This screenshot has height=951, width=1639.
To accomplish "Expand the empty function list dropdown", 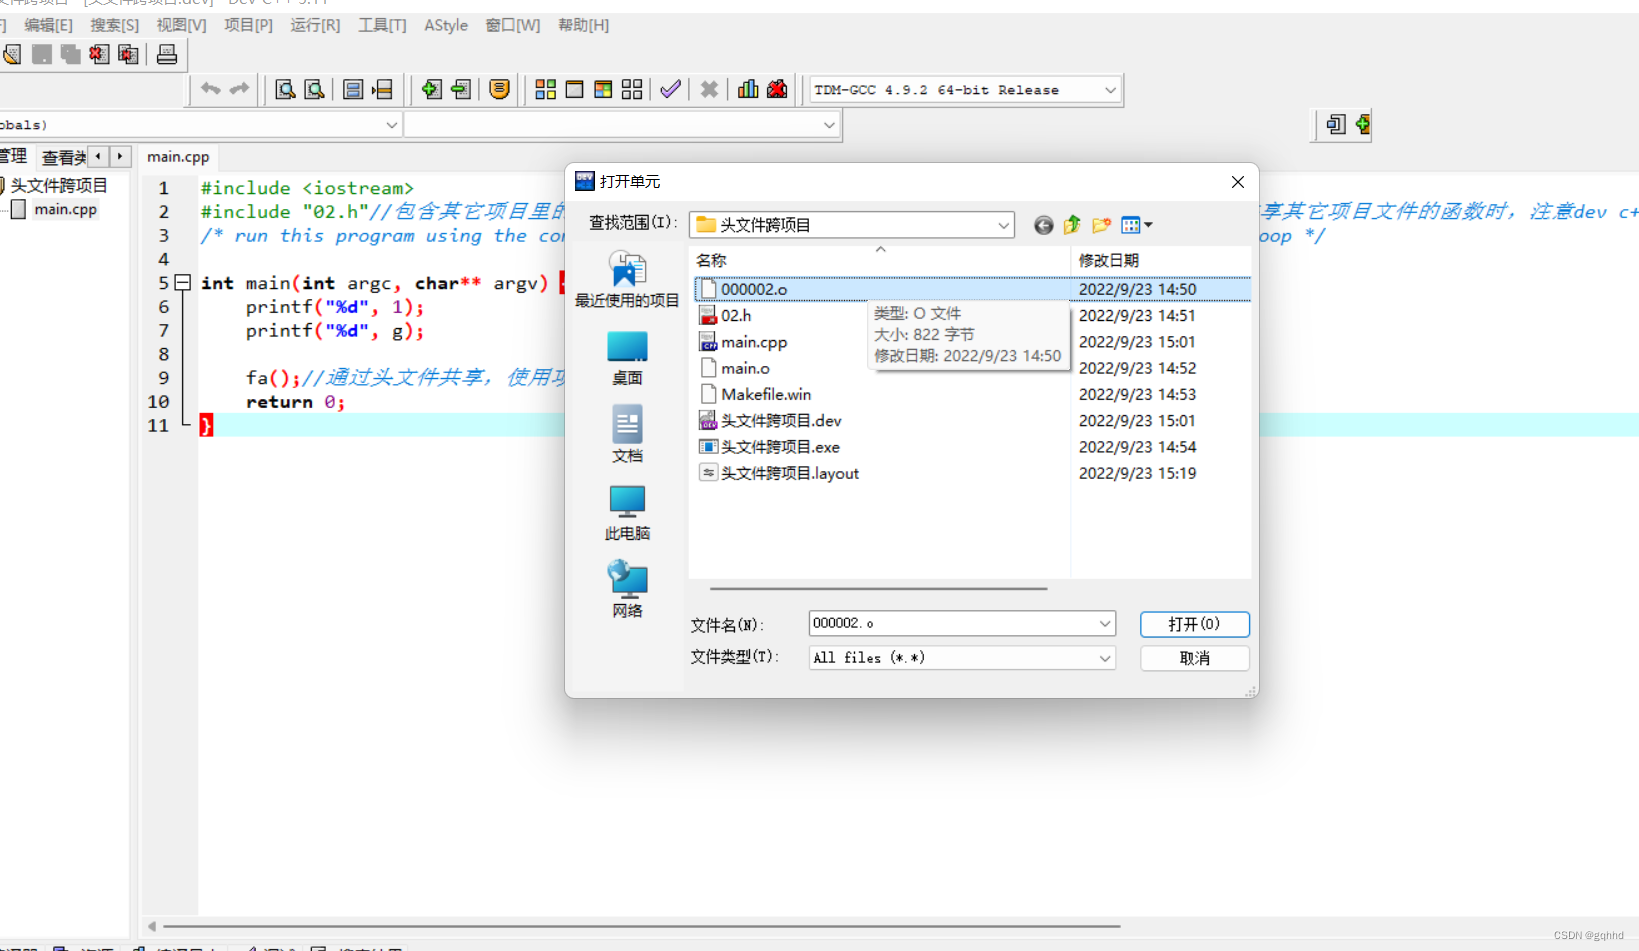I will (x=829, y=125).
